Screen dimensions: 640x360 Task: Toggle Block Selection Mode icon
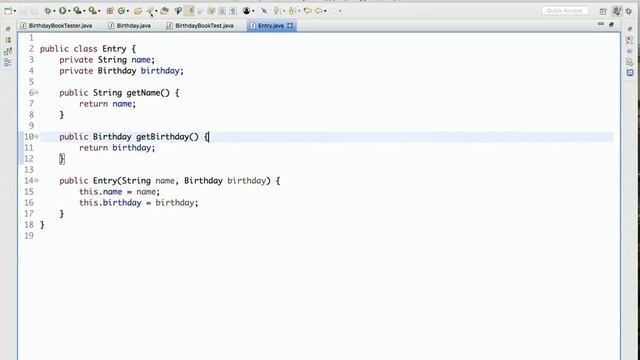coord(222,11)
